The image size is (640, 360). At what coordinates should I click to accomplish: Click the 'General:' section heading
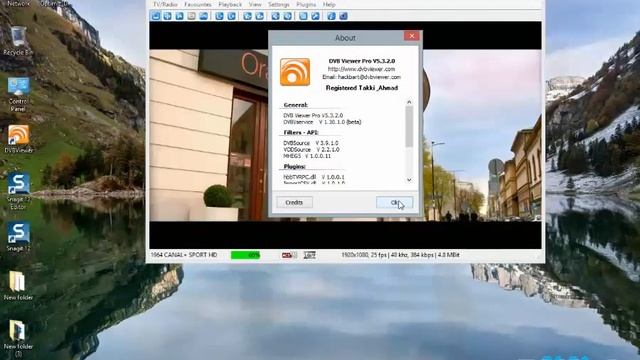[296, 105]
